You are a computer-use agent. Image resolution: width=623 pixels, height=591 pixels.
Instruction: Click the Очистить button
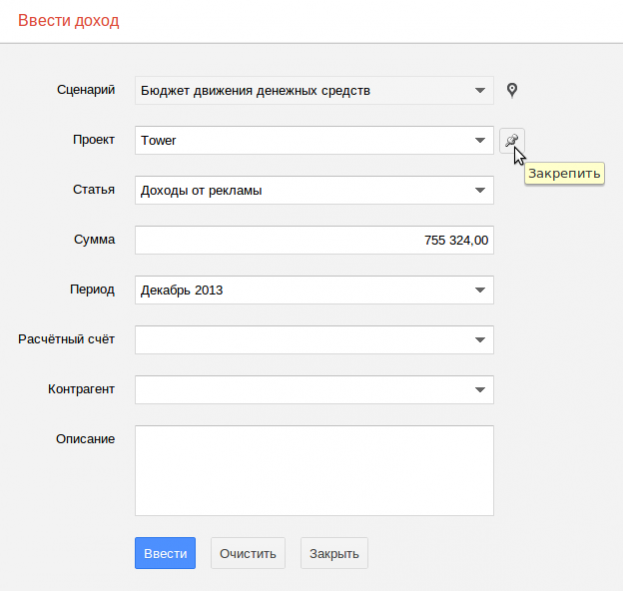coord(248,553)
